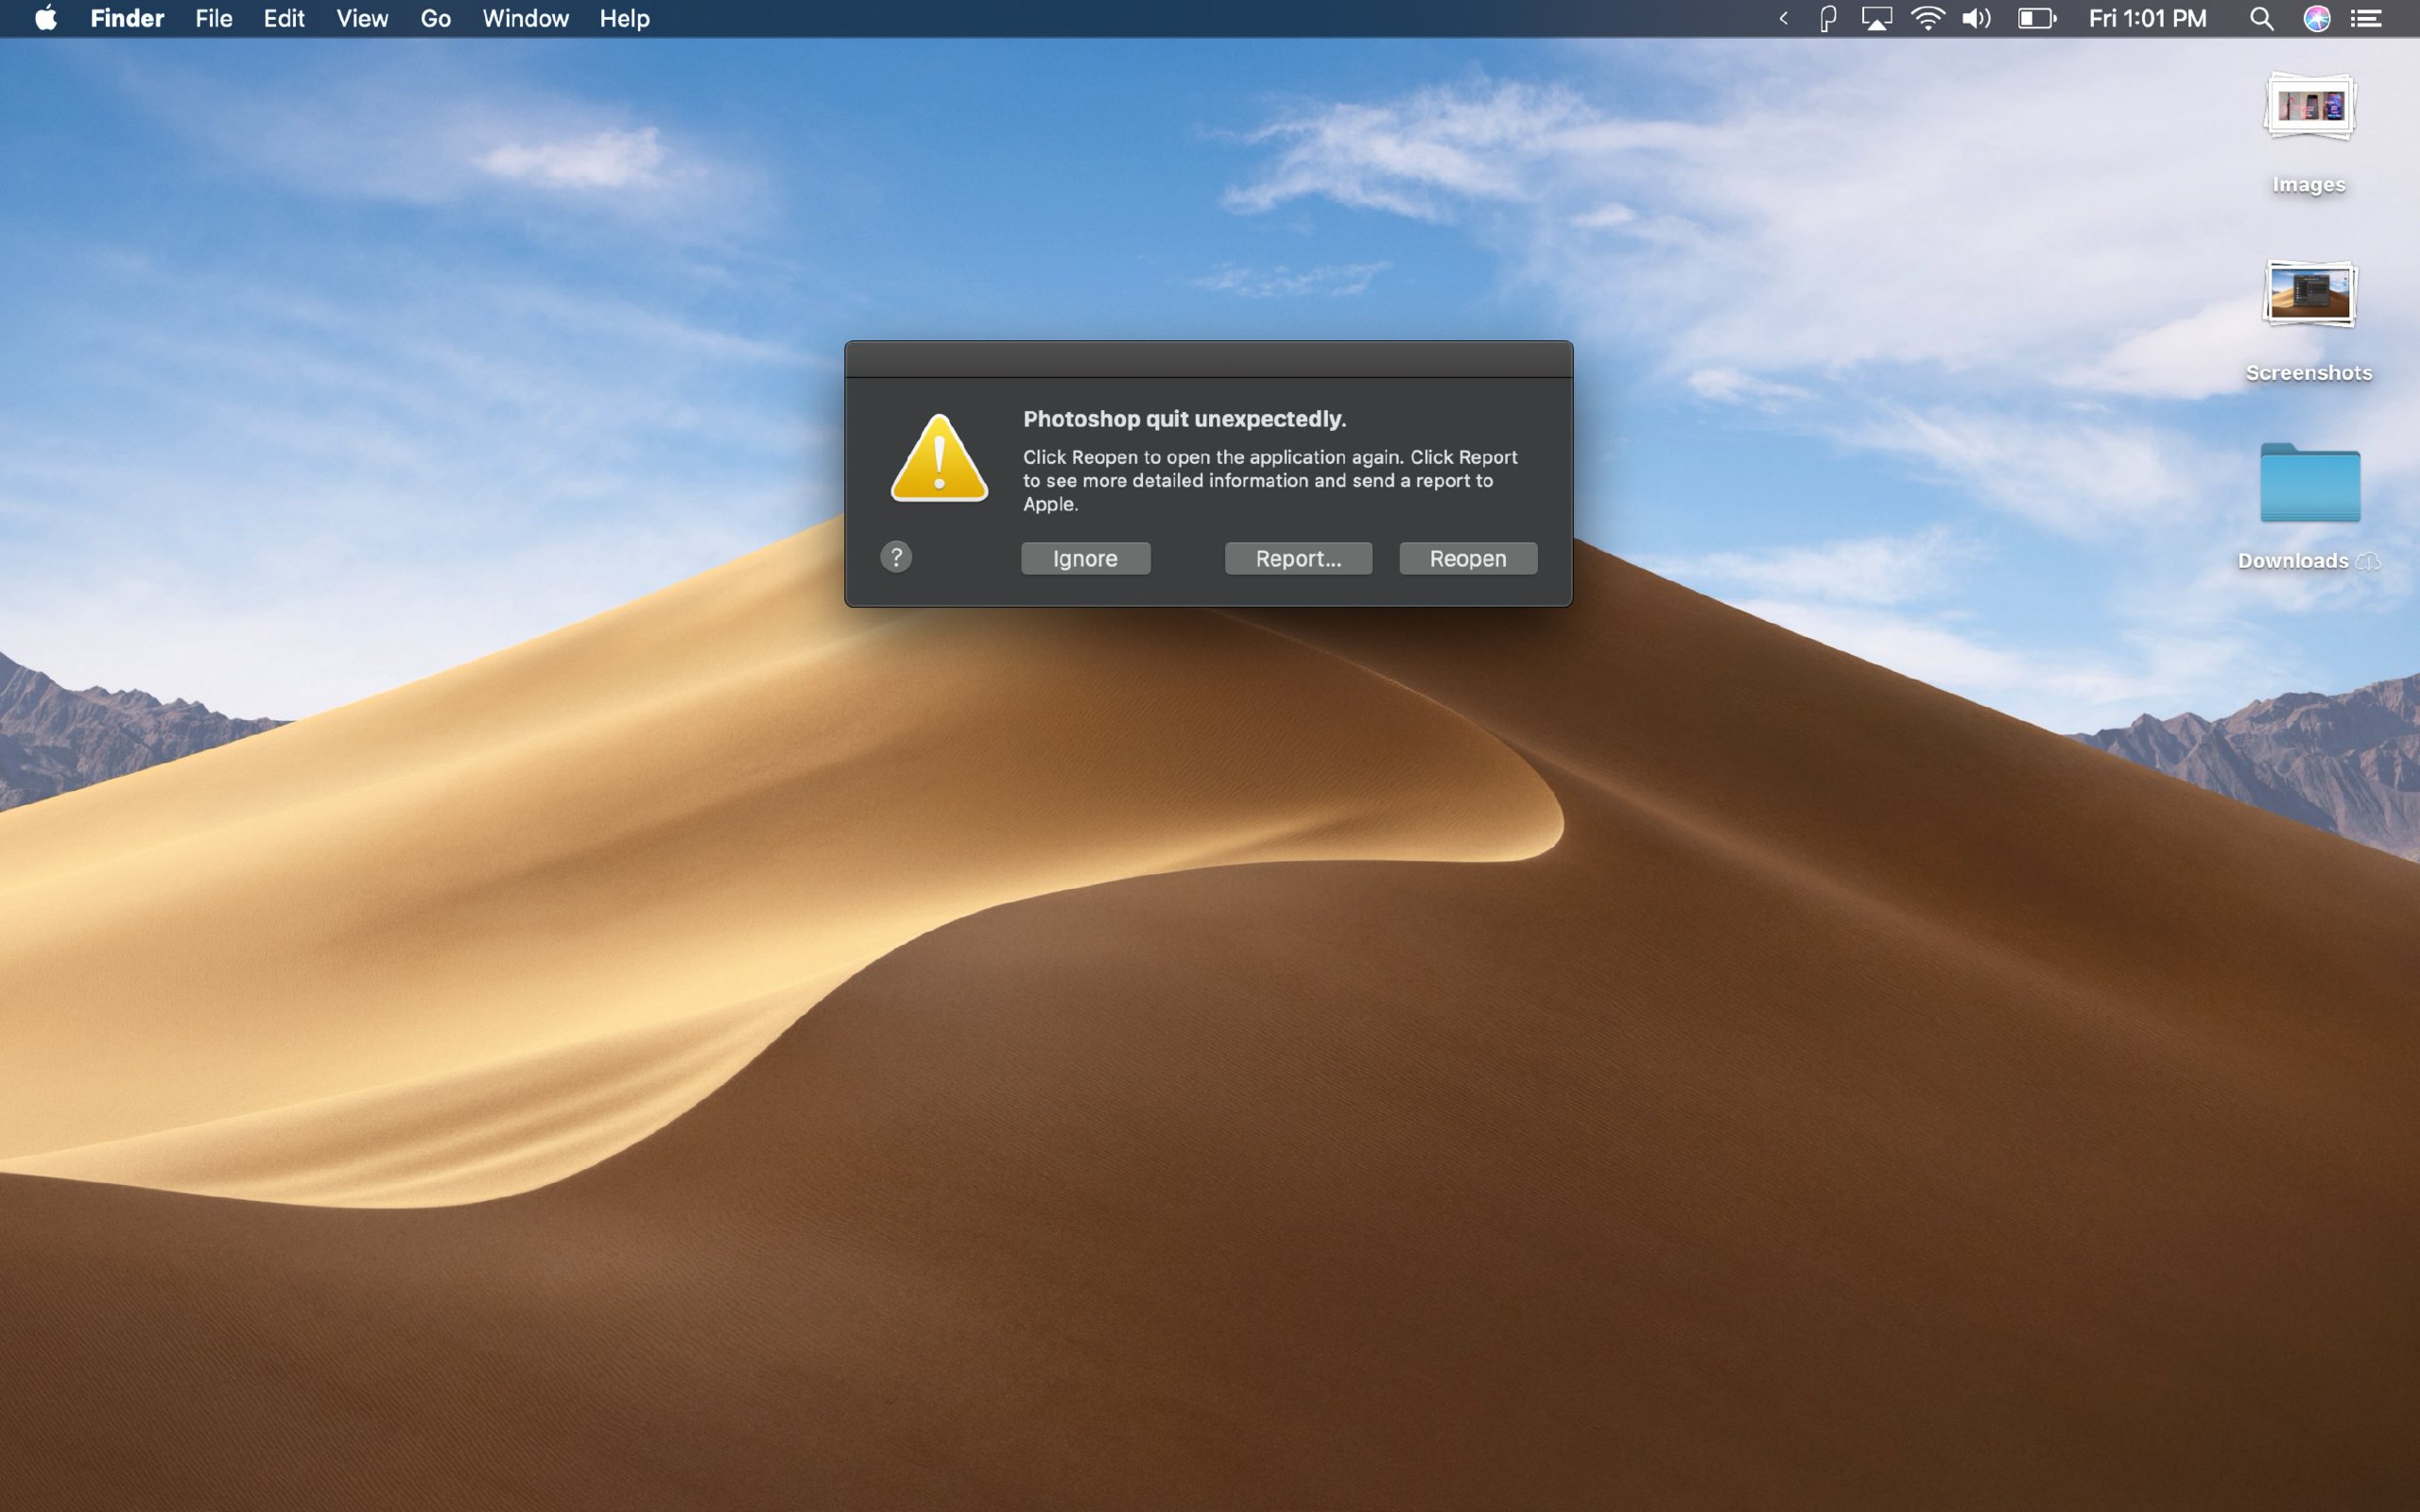Click the Reopen button
Image resolution: width=2420 pixels, height=1512 pixels.
[x=1467, y=558]
